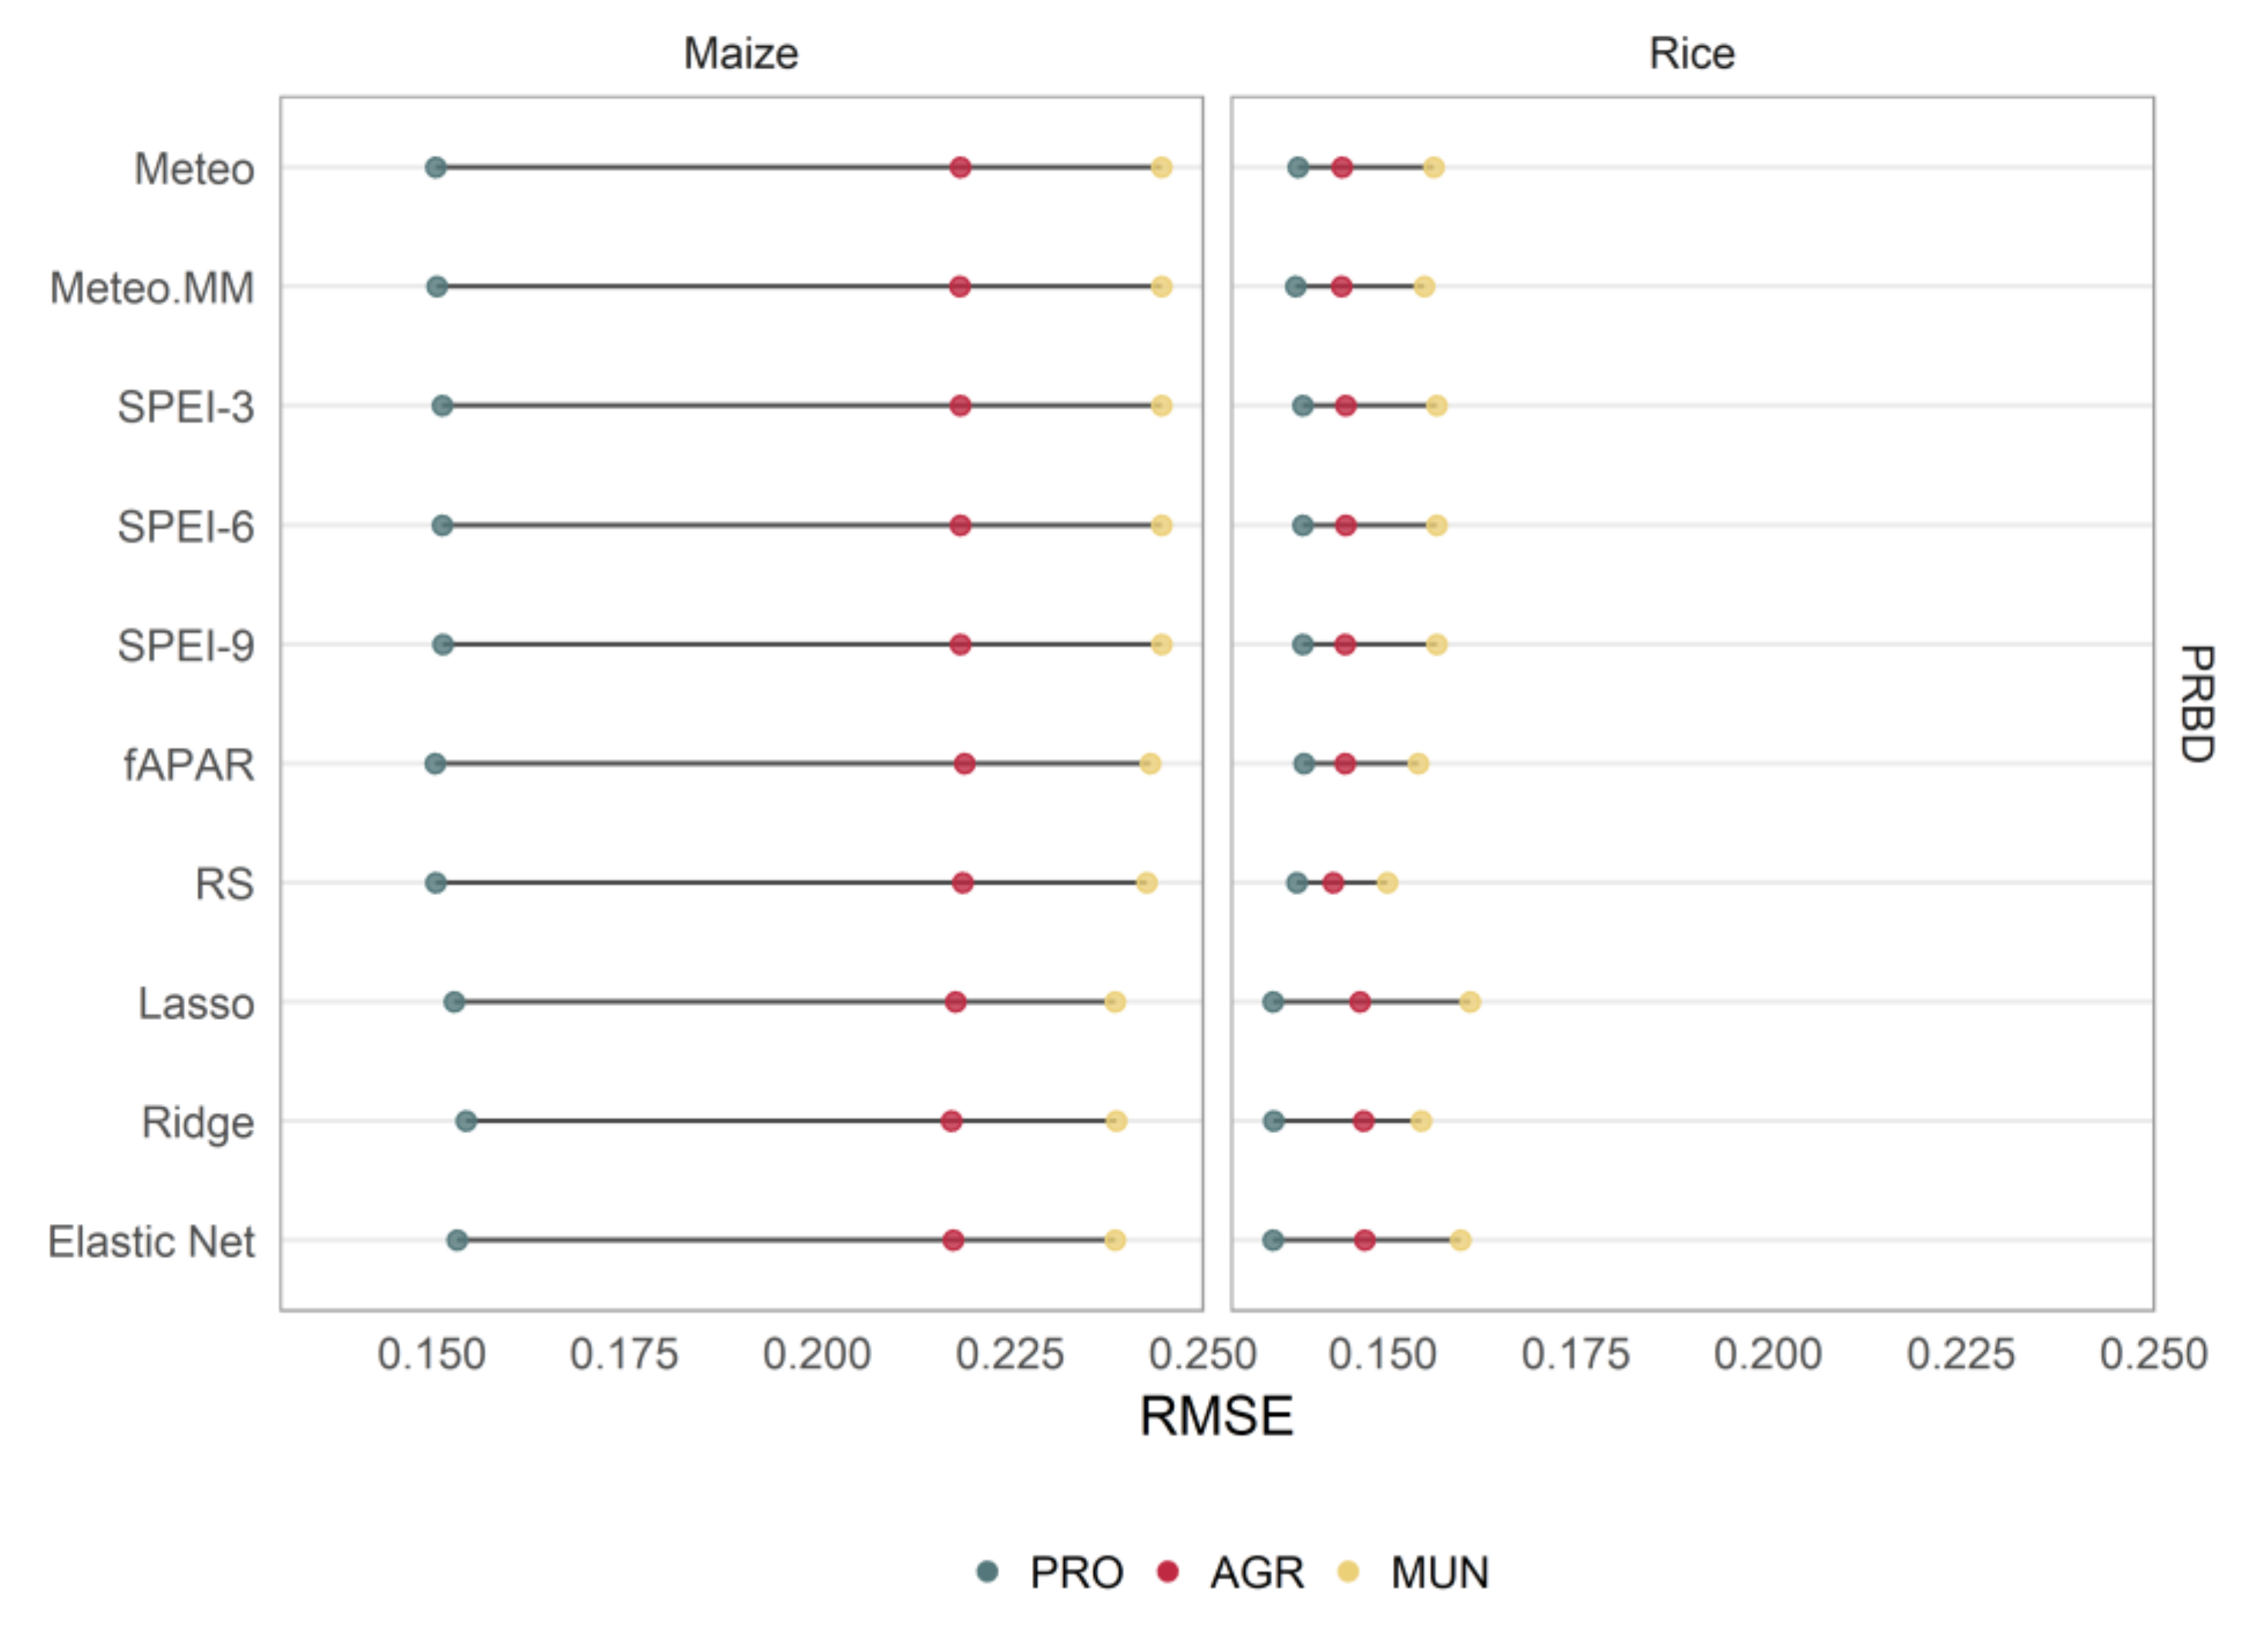
Task: Click teal PRO point for Ridge in Maize
Action: pyautogui.click(x=466, y=1121)
